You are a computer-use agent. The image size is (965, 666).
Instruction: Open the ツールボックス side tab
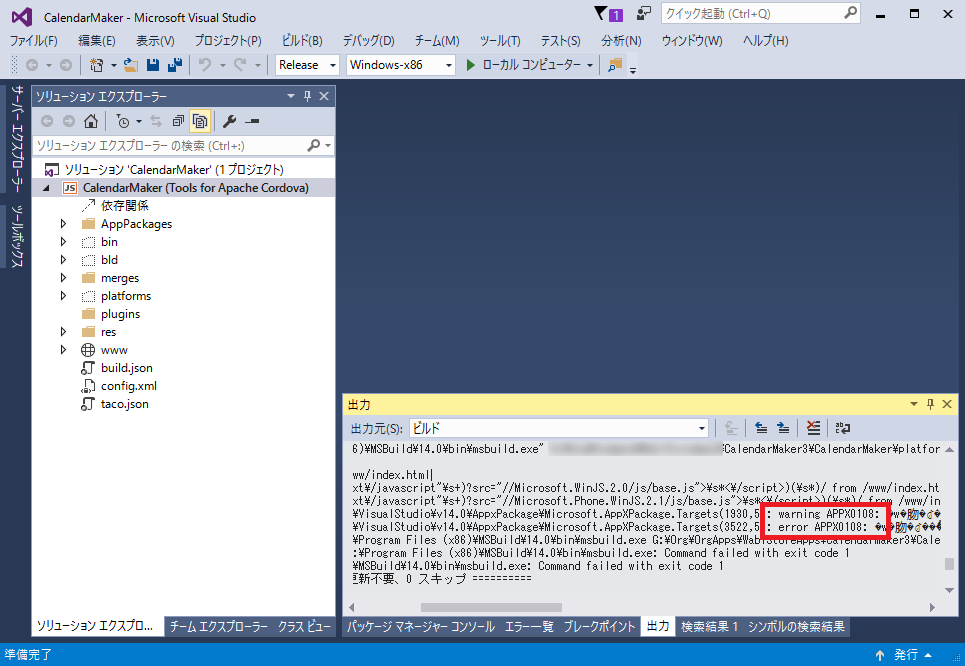click(18, 236)
